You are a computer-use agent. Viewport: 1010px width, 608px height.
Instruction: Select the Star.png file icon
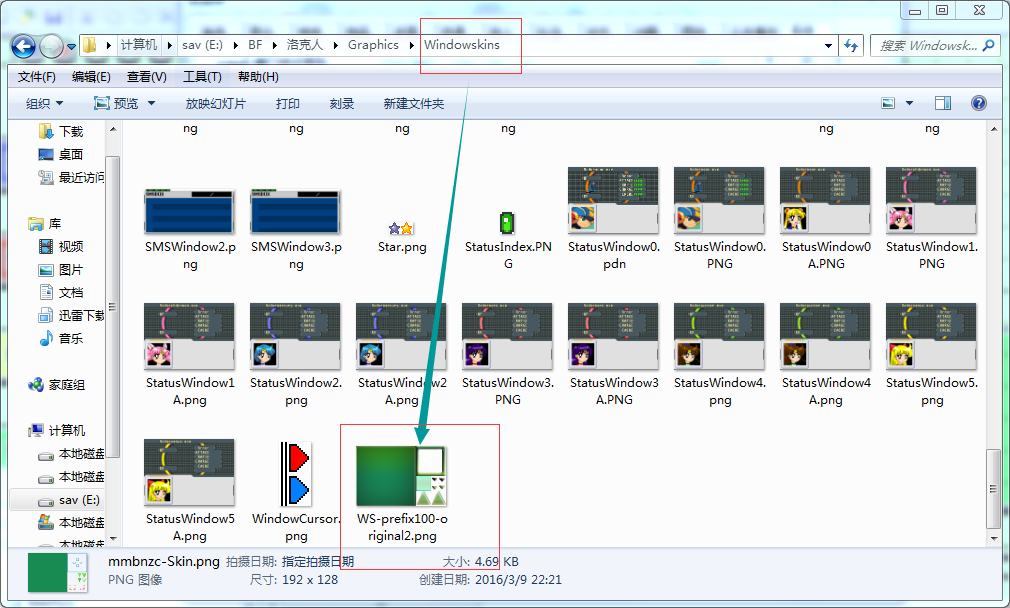402,228
